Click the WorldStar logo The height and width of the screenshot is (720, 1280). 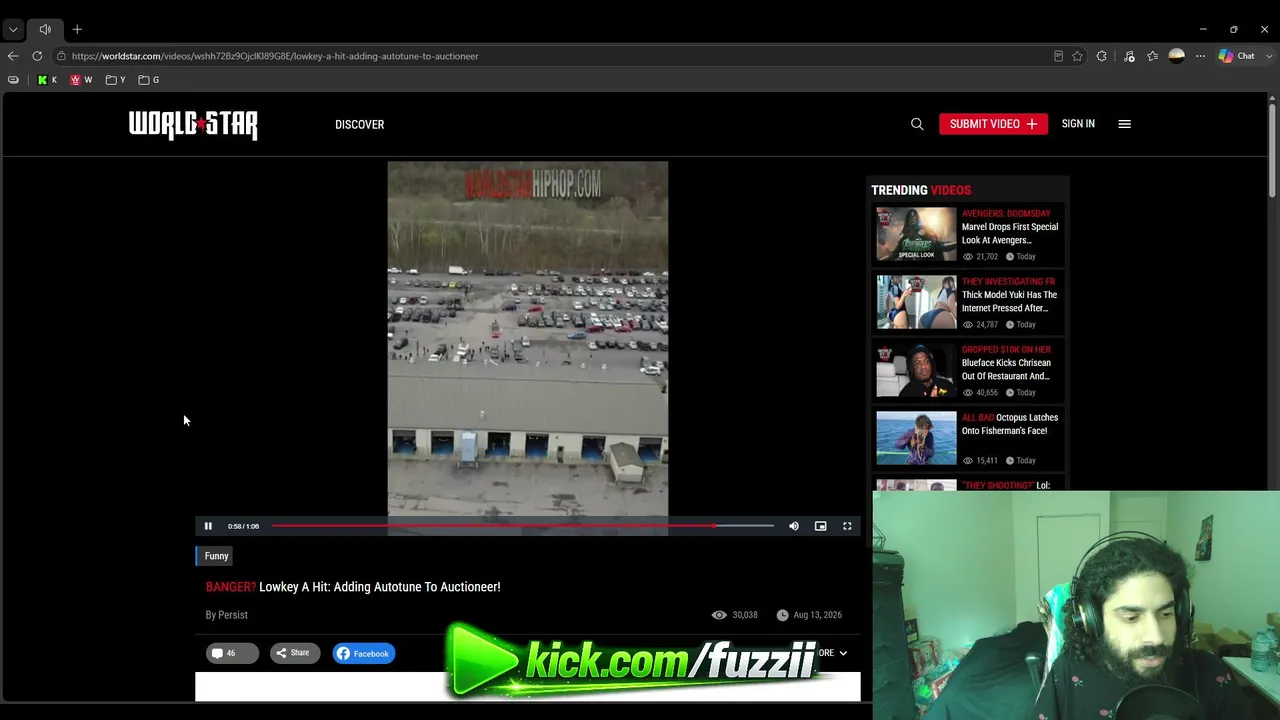tap(193, 125)
